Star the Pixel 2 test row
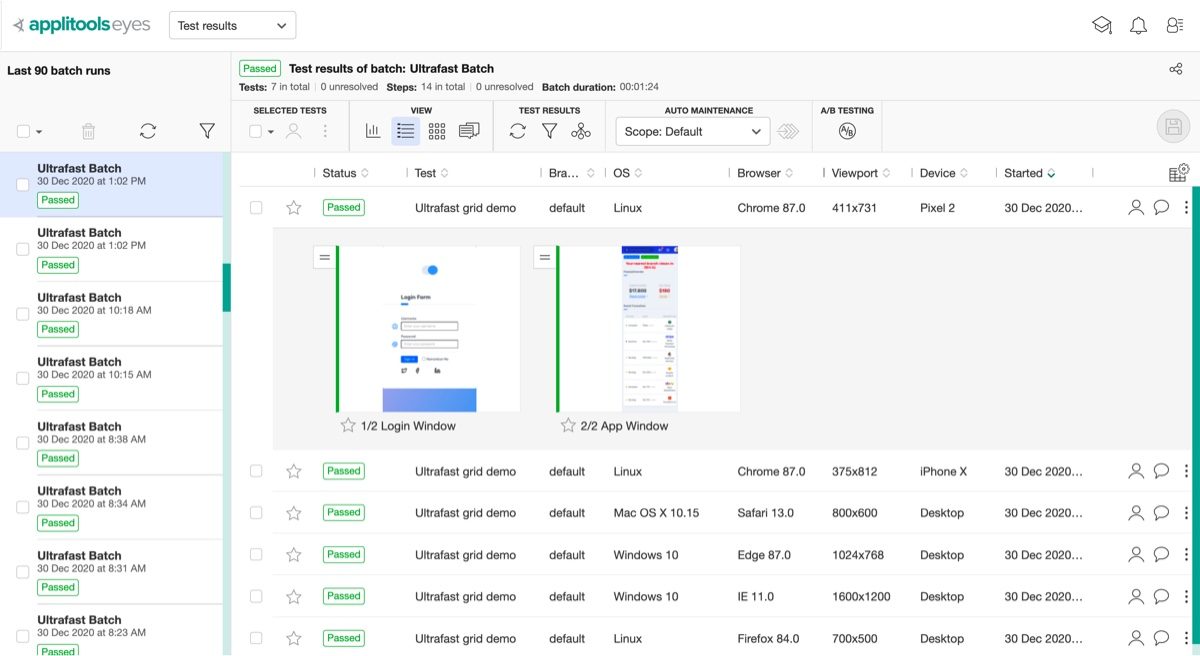1200x656 pixels. pyautogui.click(x=293, y=208)
